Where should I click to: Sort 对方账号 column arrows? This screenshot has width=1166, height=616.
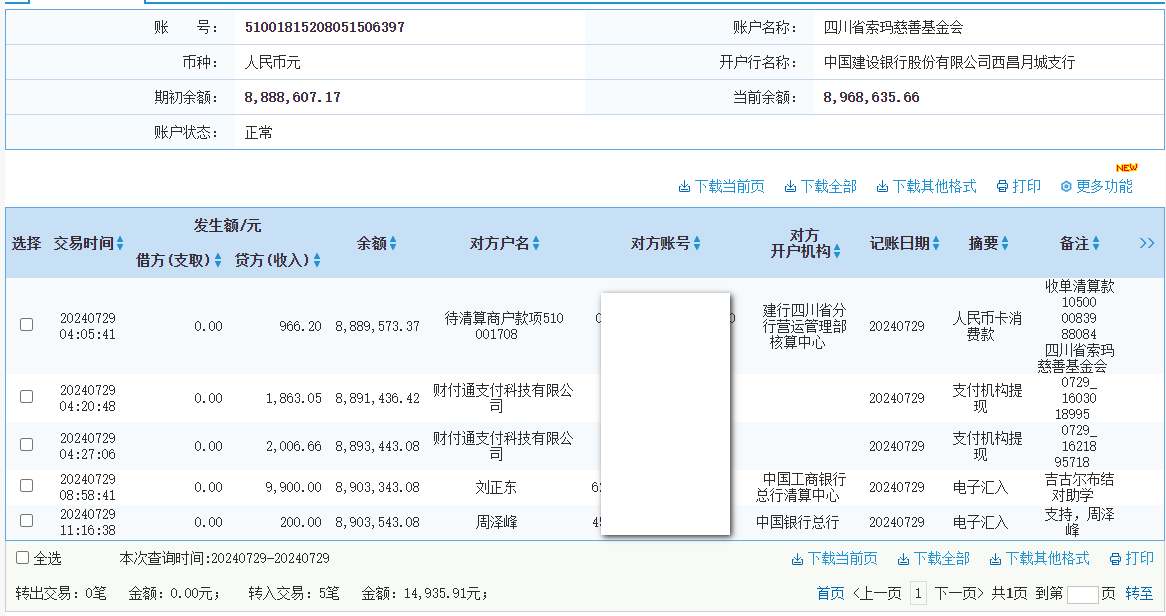click(697, 243)
